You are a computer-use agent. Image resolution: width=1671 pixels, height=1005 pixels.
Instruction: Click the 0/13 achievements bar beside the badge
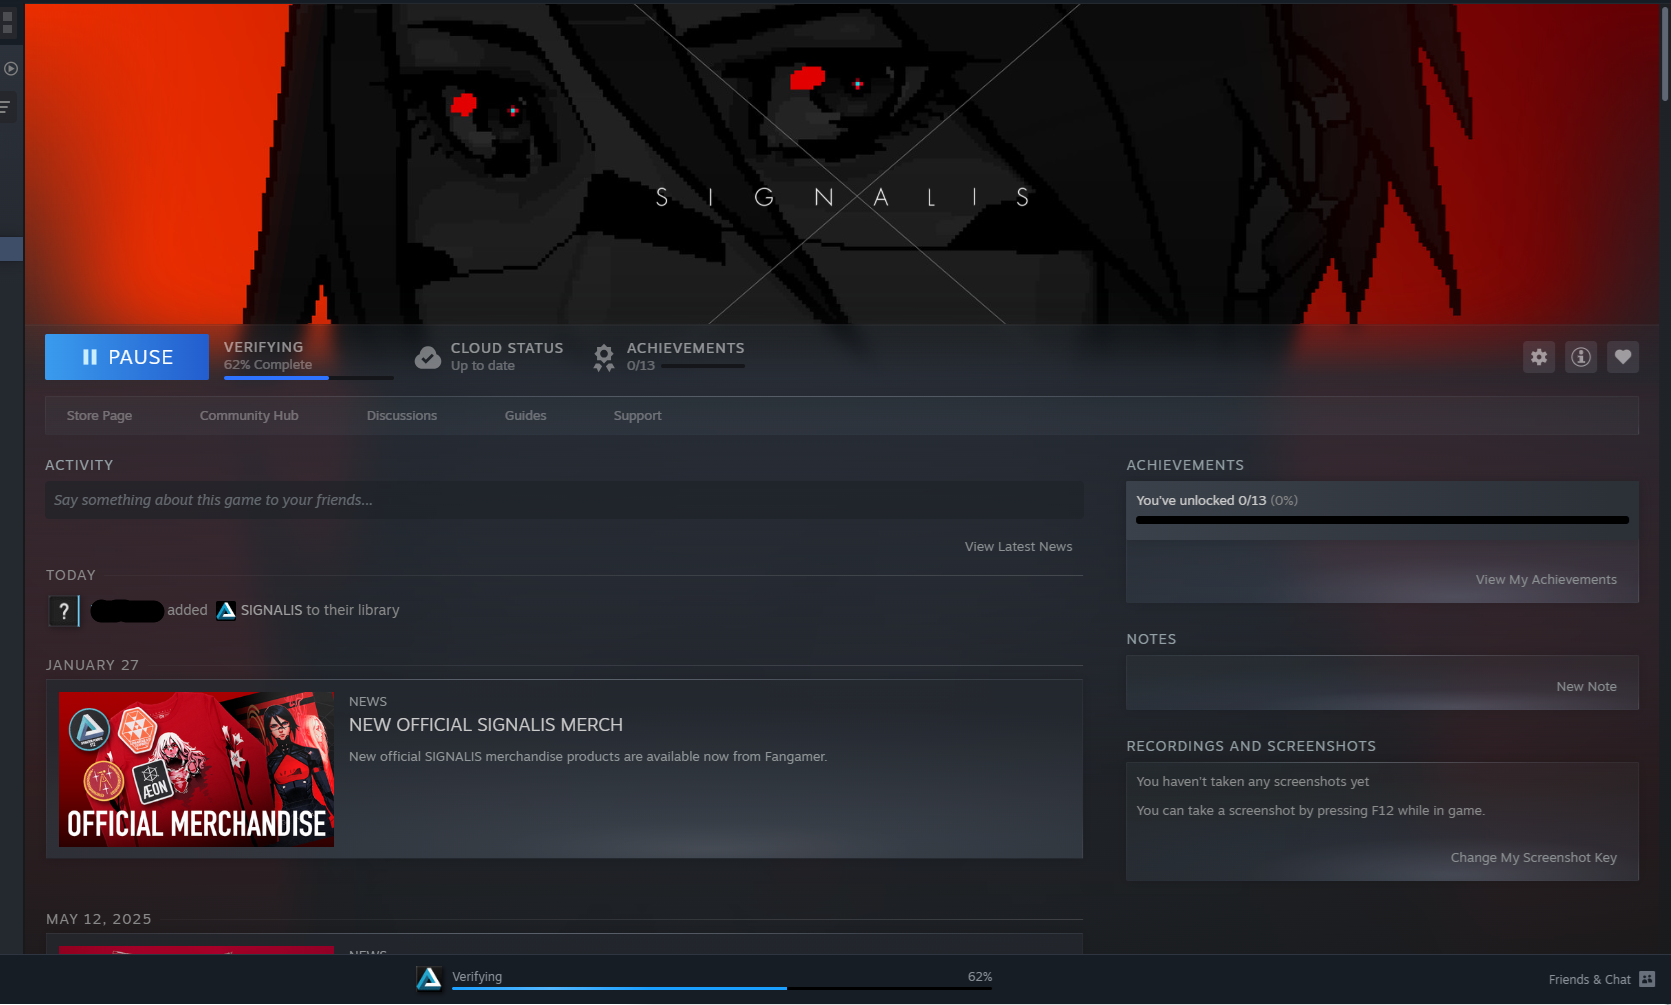pyautogui.click(x=703, y=366)
